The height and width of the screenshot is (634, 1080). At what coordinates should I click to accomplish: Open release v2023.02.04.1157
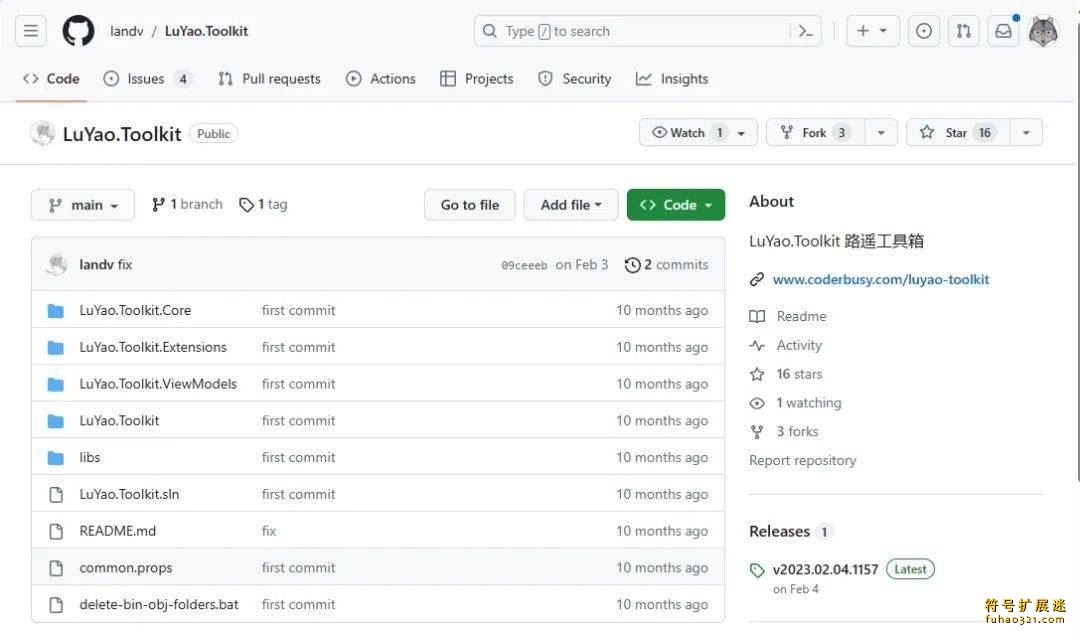coord(825,570)
